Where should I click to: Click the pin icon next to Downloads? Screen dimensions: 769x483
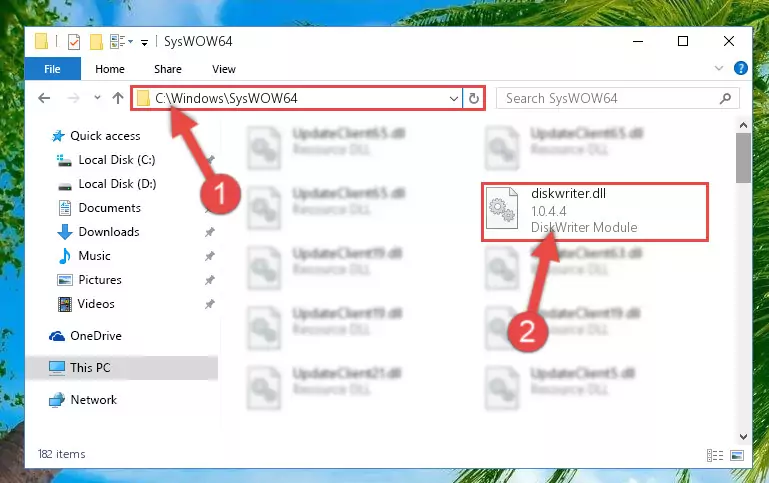(x=209, y=232)
